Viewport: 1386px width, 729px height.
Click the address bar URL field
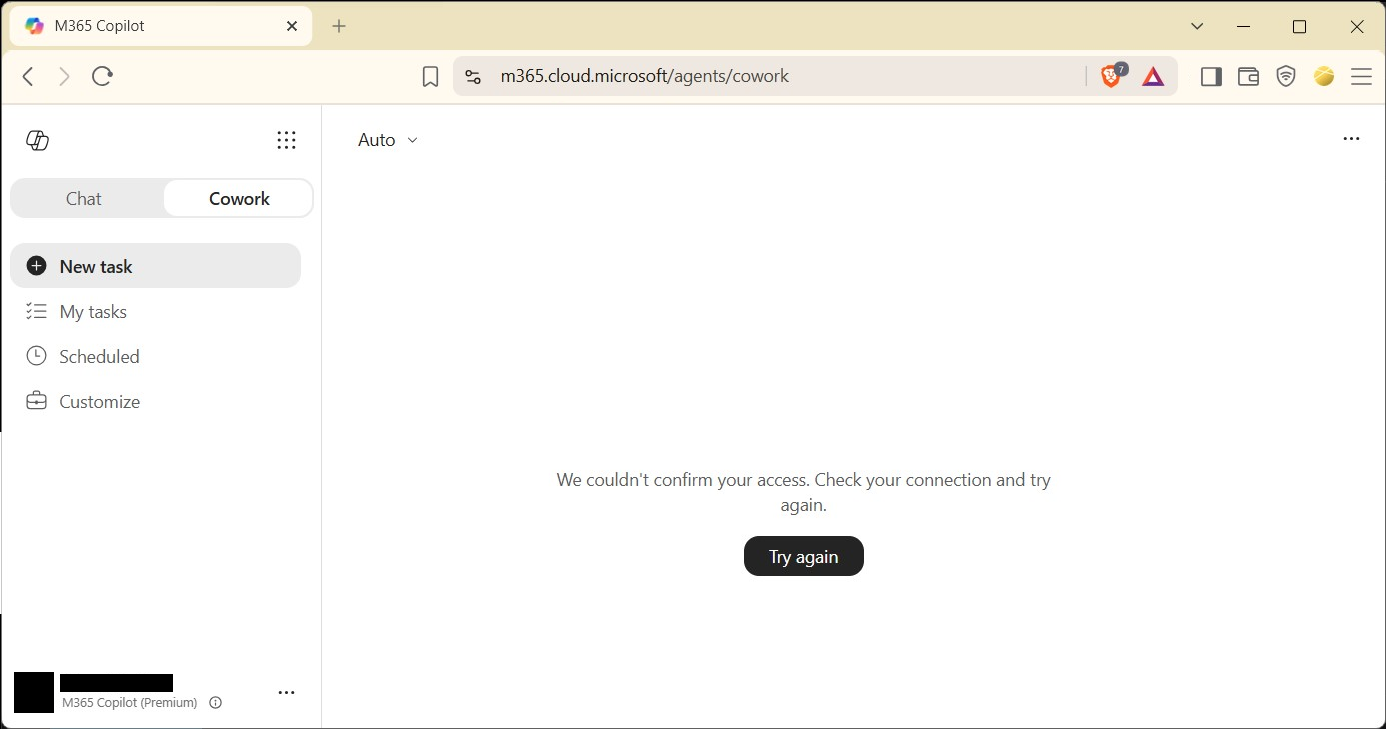pyautogui.click(x=780, y=76)
